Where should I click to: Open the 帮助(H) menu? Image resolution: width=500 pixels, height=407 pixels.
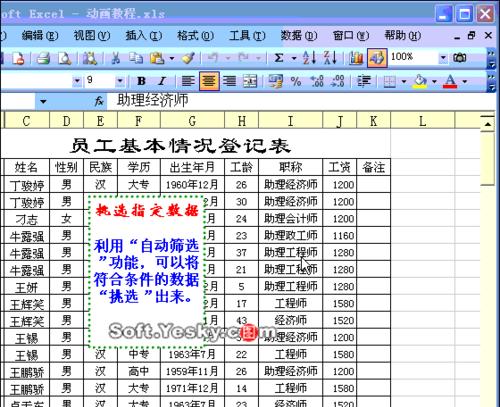403,35
